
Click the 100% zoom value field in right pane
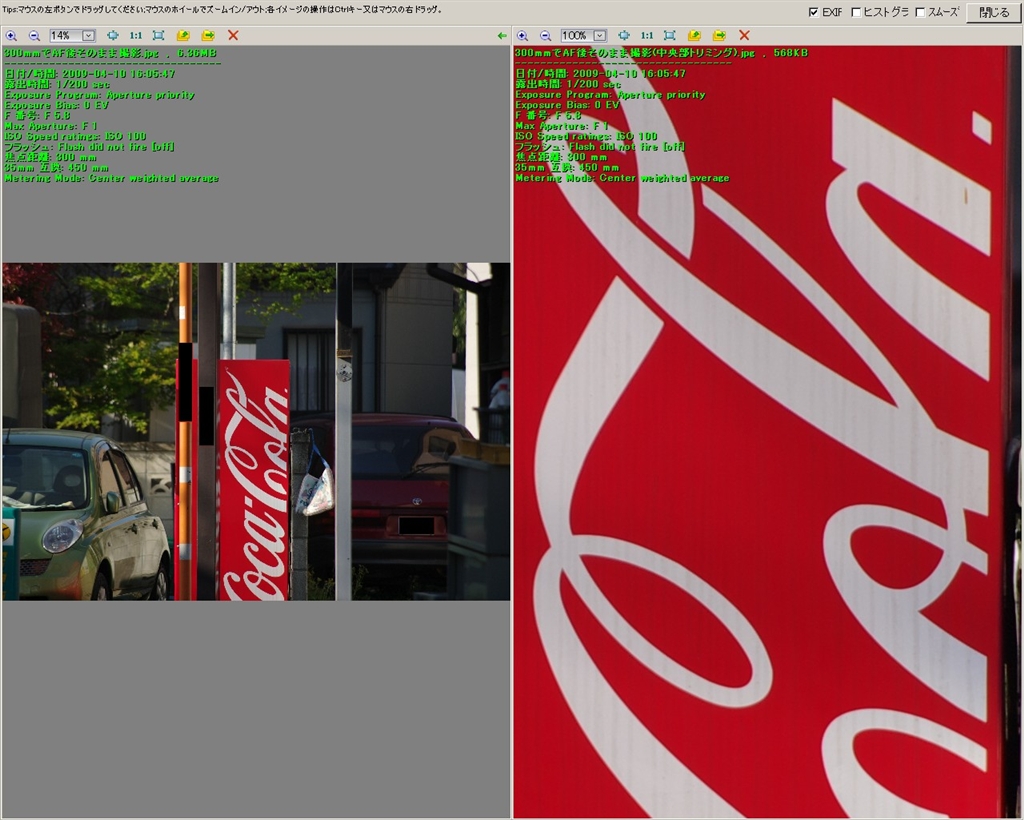pos(577,36)
